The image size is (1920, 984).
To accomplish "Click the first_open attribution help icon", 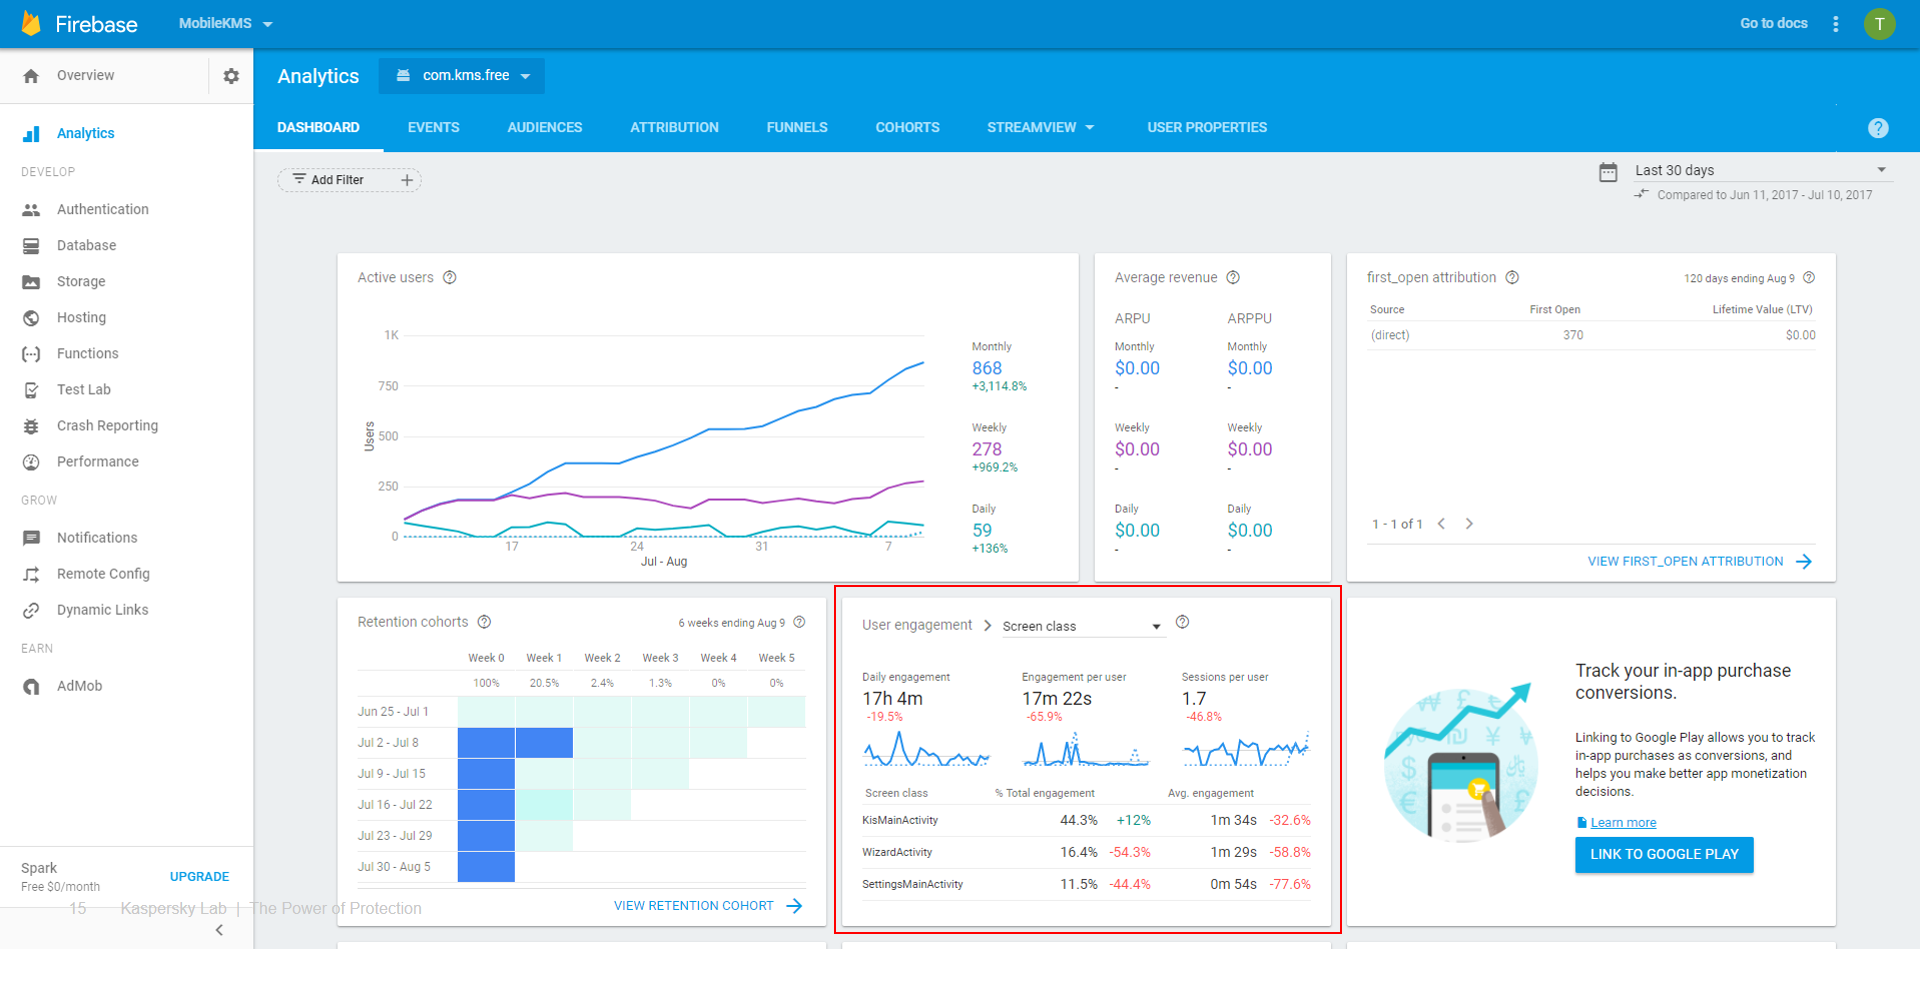I will click(1512, 277).
